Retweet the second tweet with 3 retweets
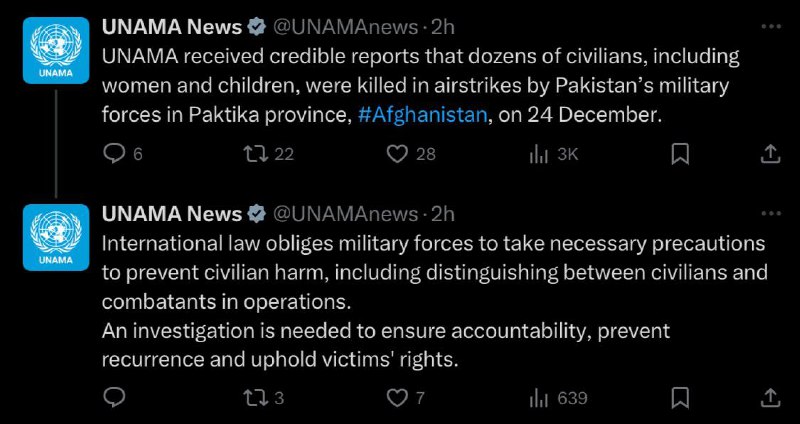 click(x=254, y=397)
